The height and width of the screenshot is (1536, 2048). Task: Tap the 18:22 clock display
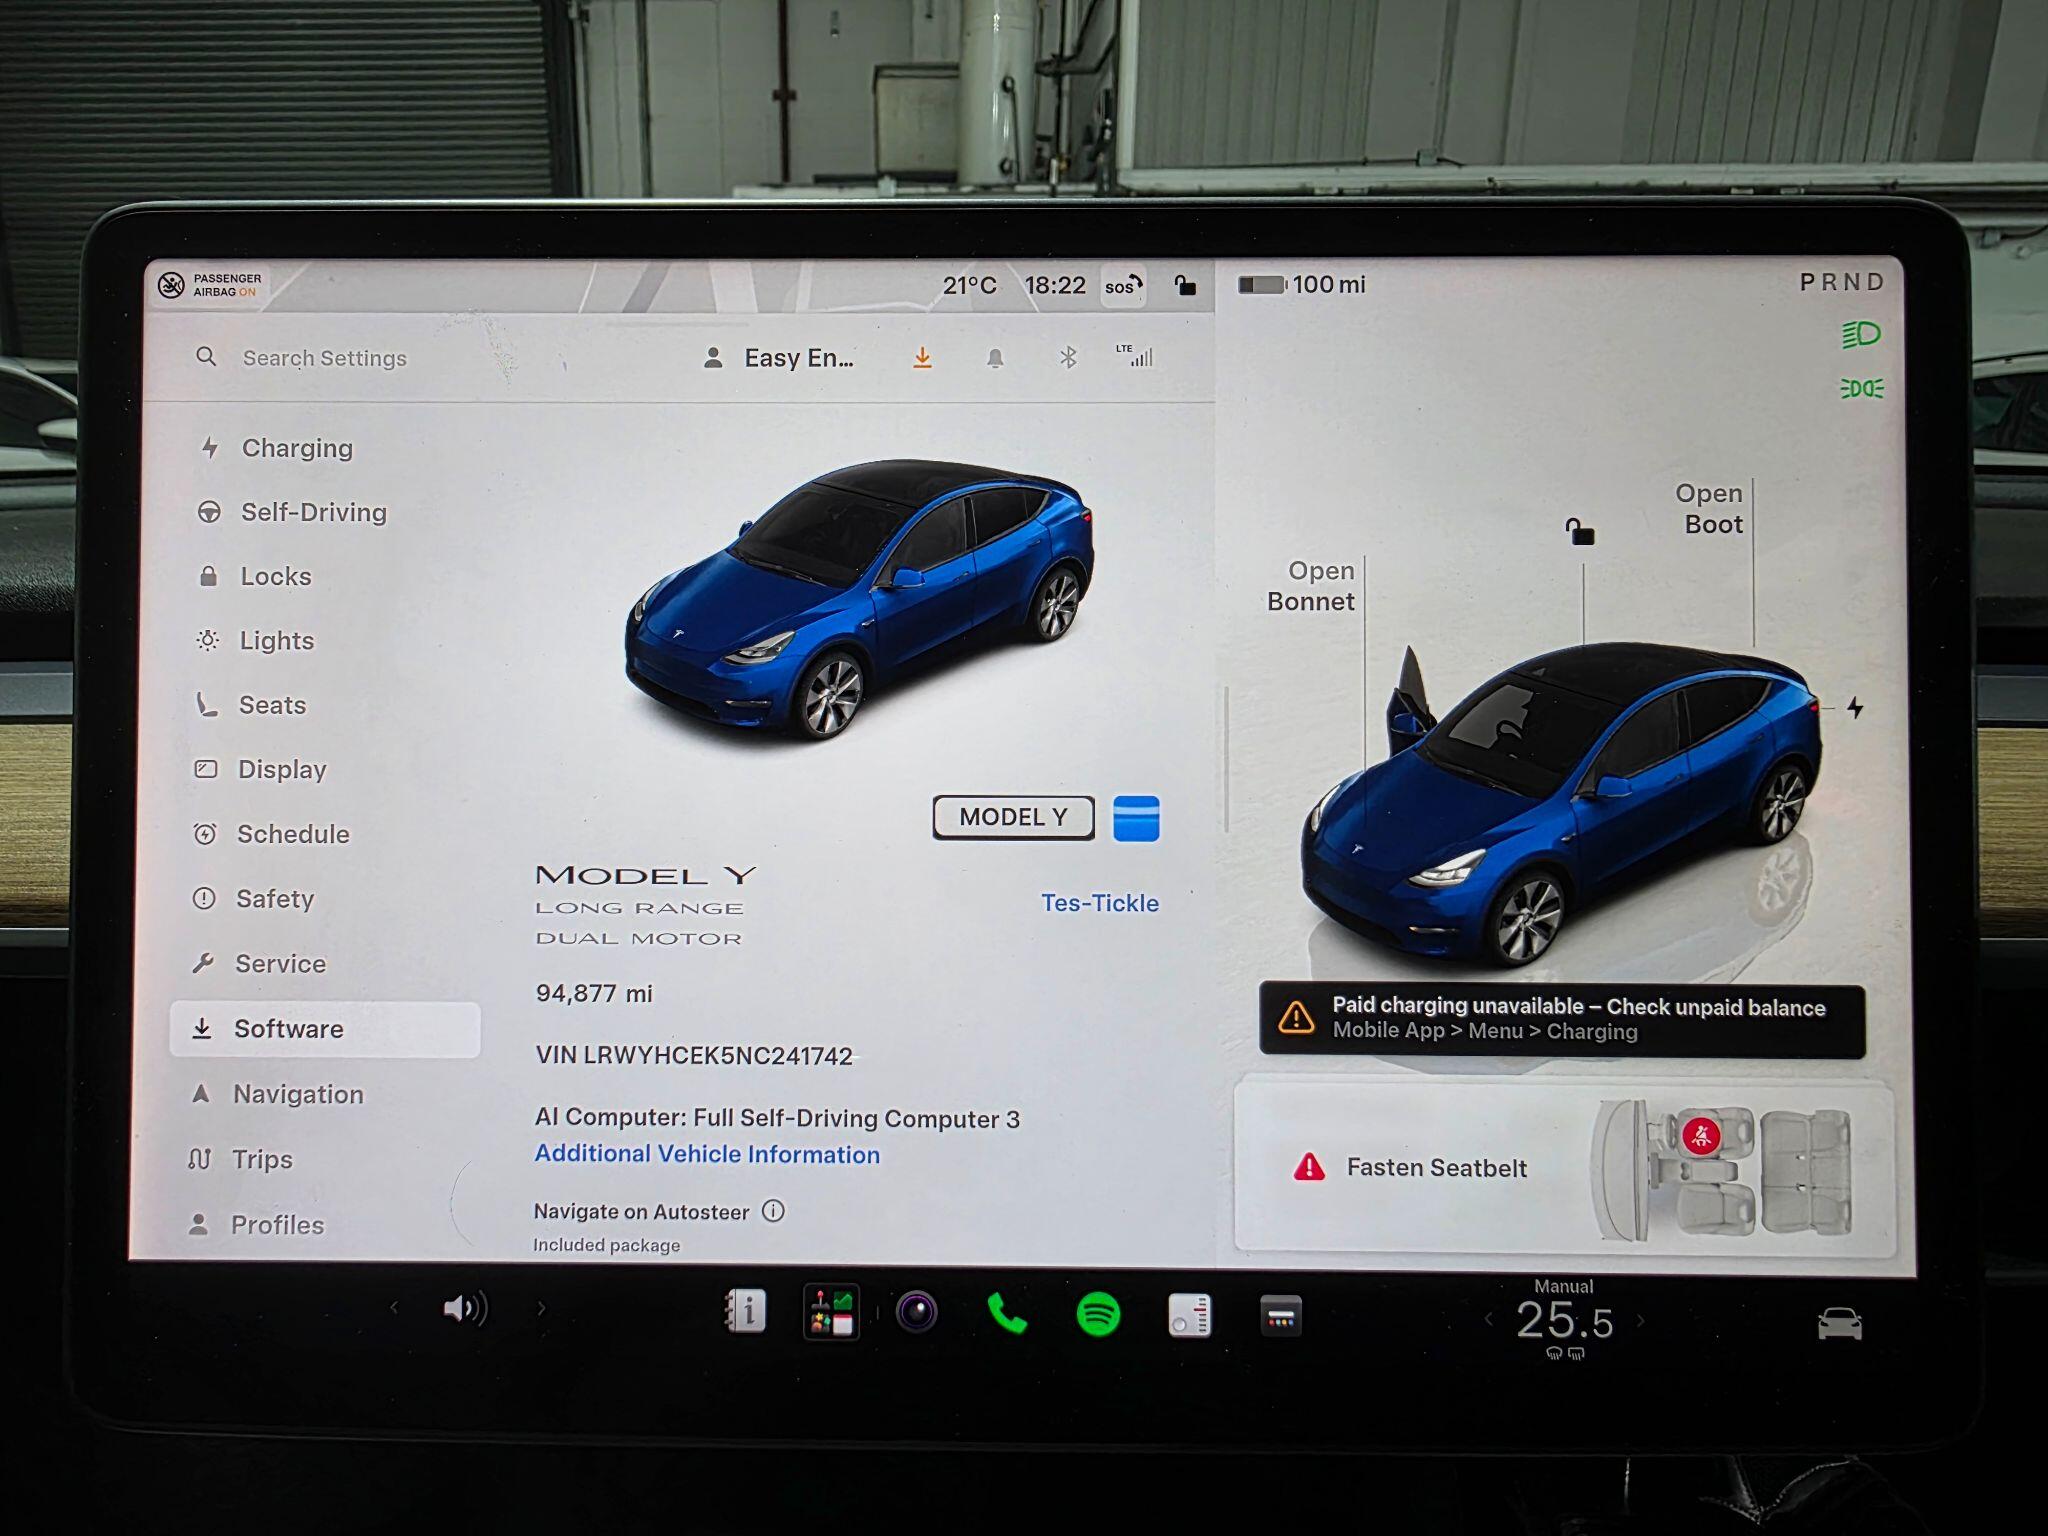[1054, 285]
